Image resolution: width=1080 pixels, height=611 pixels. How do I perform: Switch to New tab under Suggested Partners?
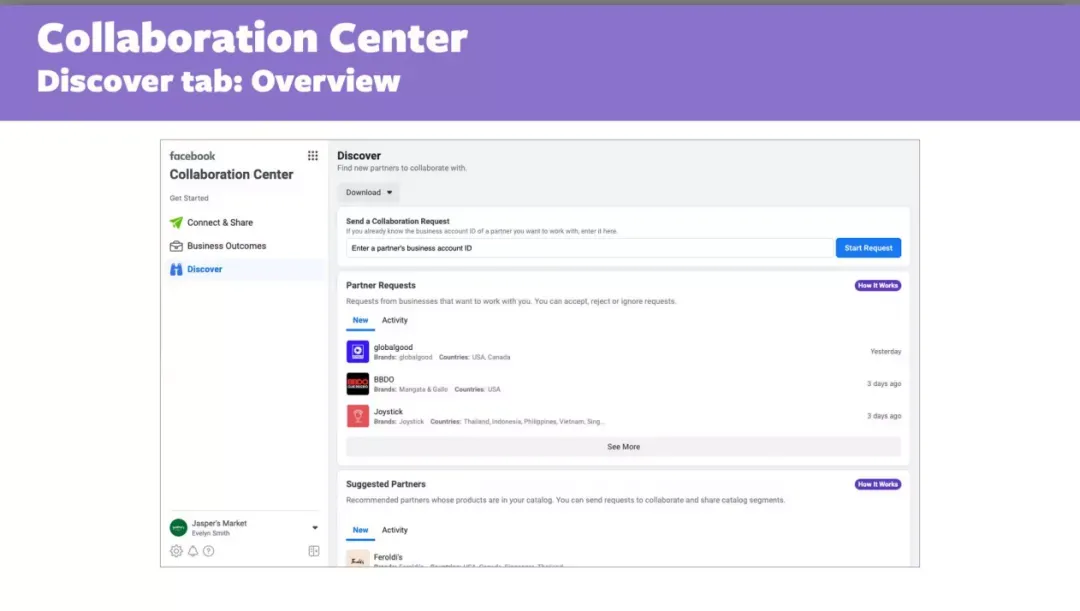click(x=360, y=530)
